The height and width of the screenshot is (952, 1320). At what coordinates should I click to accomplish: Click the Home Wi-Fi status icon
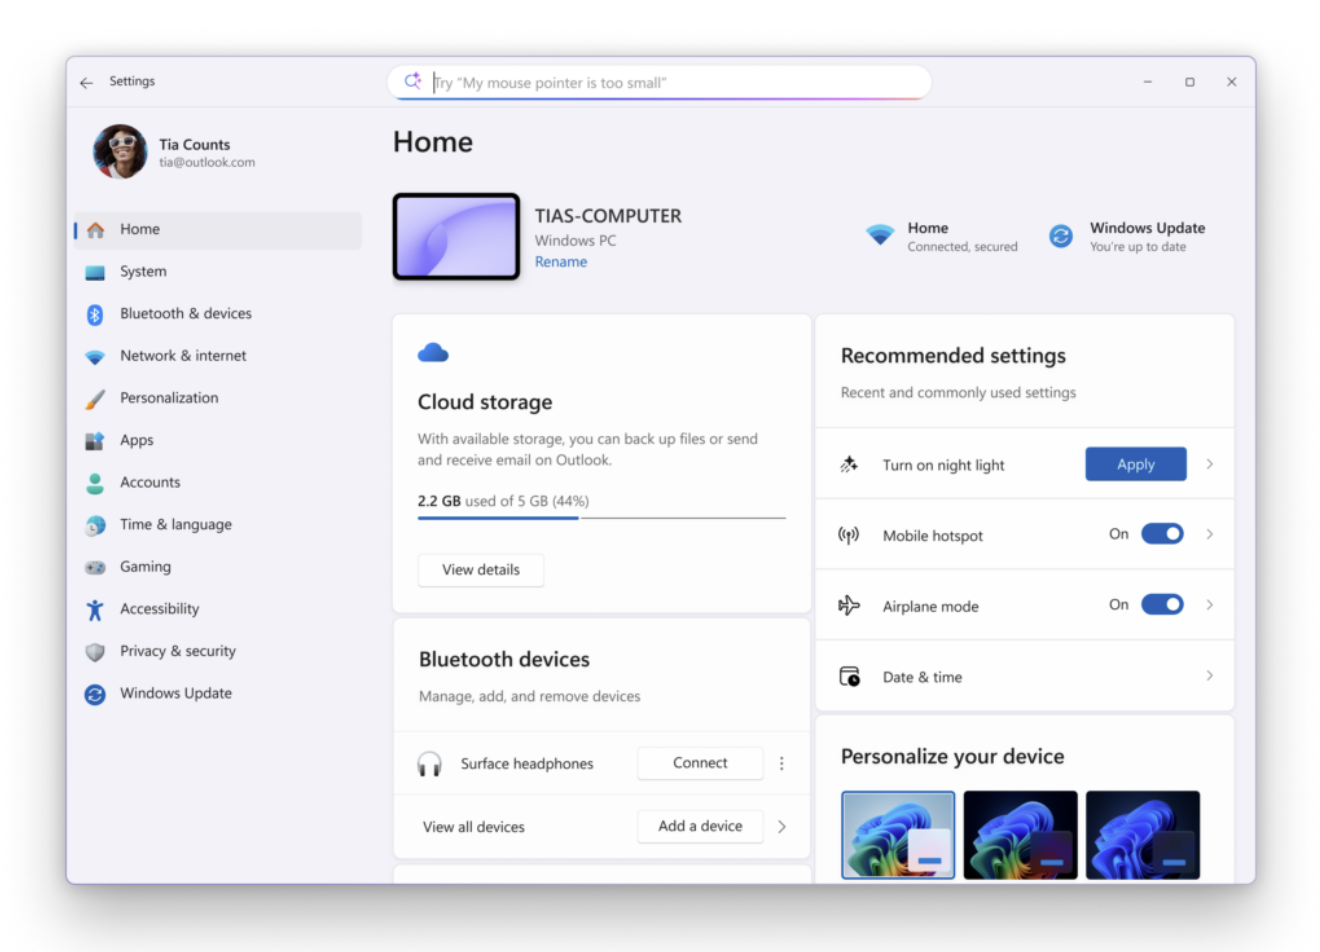880,235
